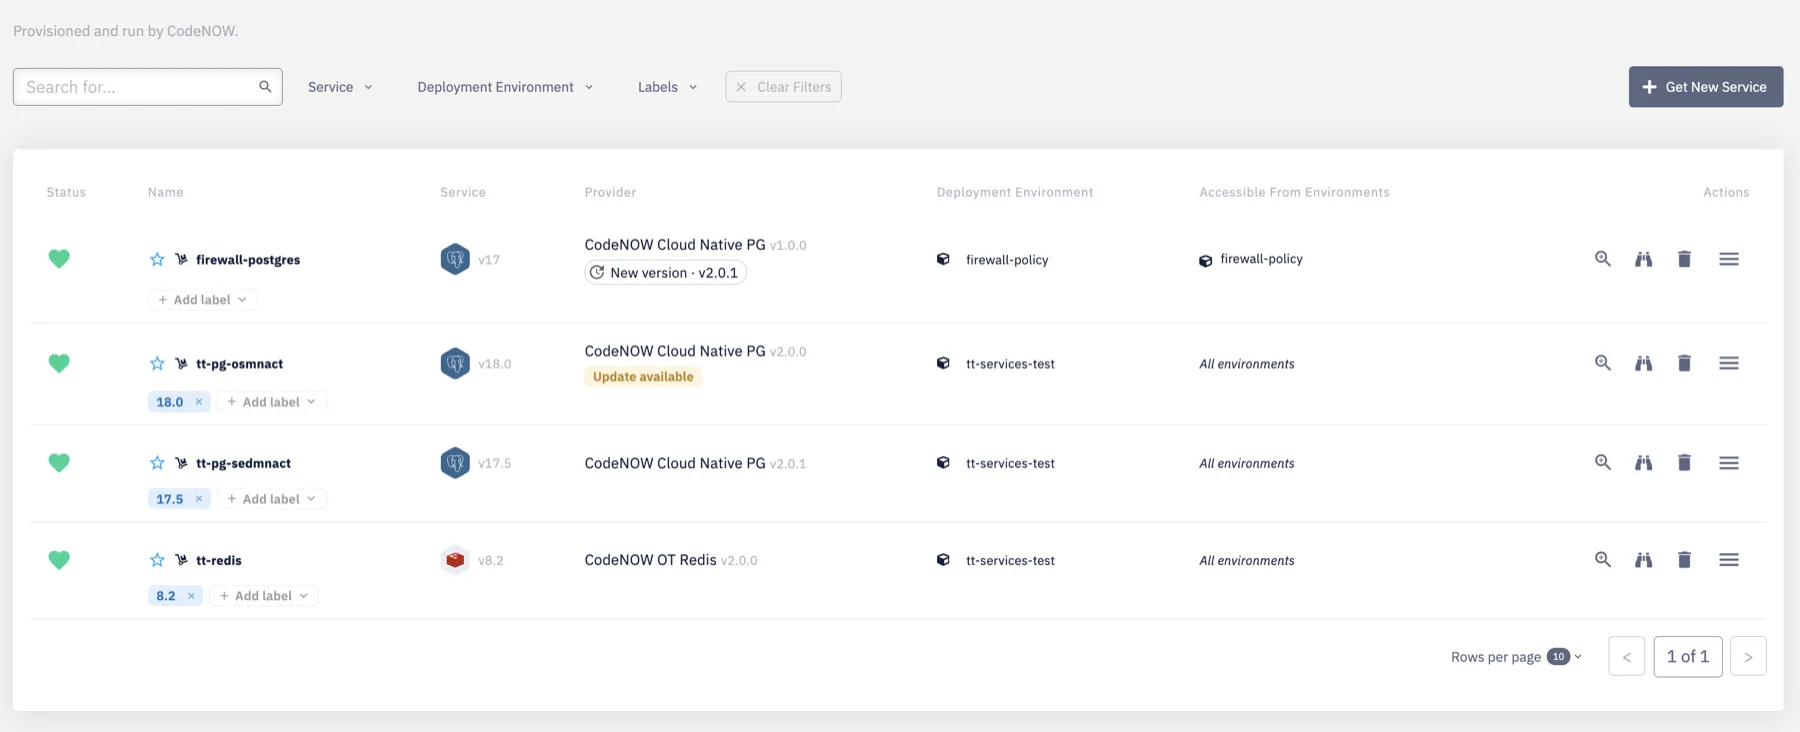
Task: Open detail magnifier for tt-pg-osmnact
Action: coord(1603,363)
